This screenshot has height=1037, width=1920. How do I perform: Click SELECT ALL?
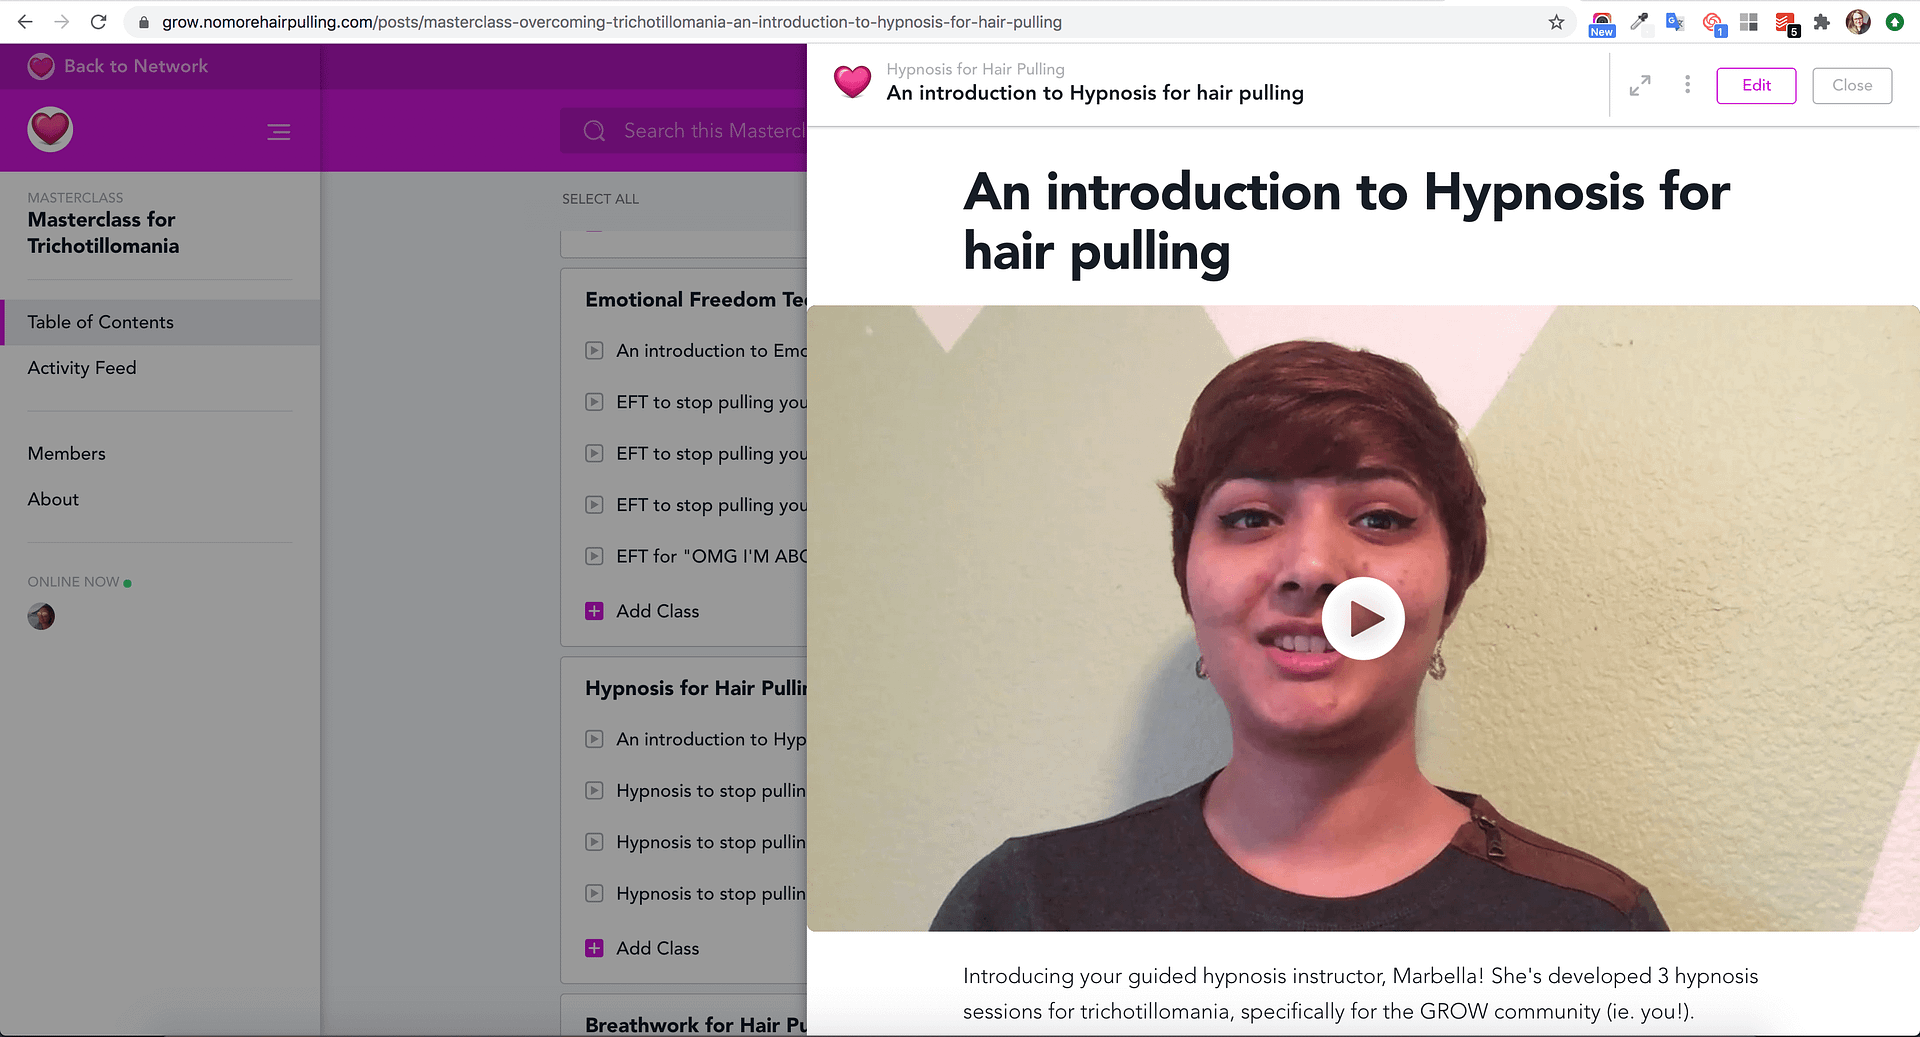click(x=600, y=199)
